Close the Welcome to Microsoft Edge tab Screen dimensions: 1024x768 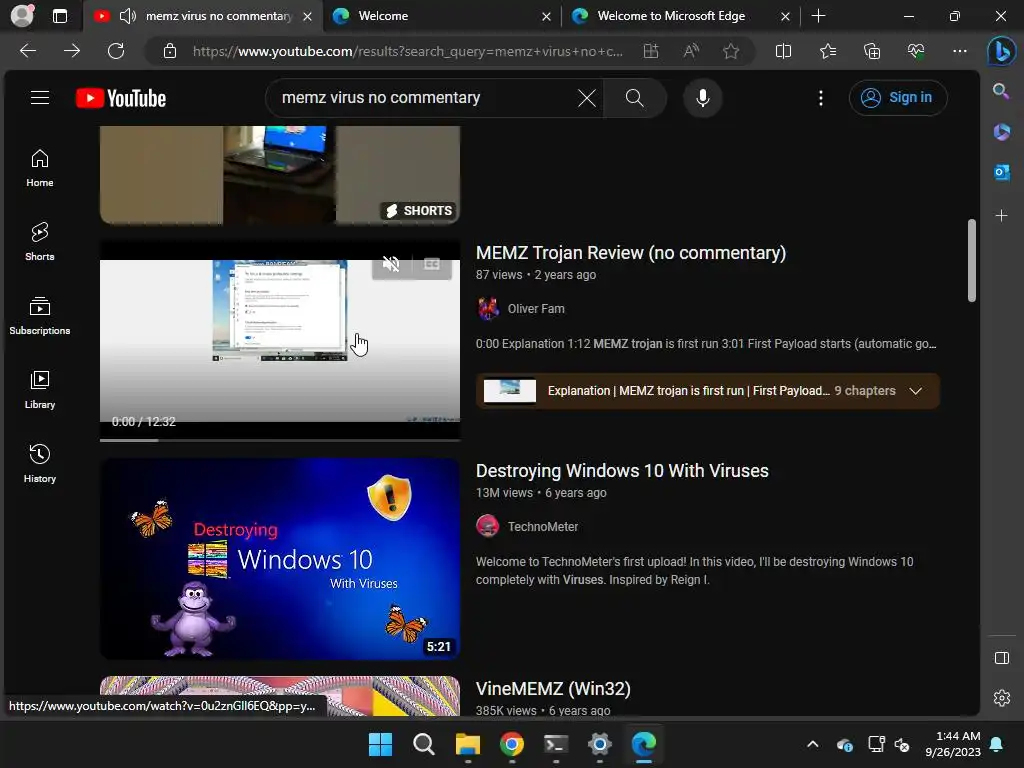point(786,16)
